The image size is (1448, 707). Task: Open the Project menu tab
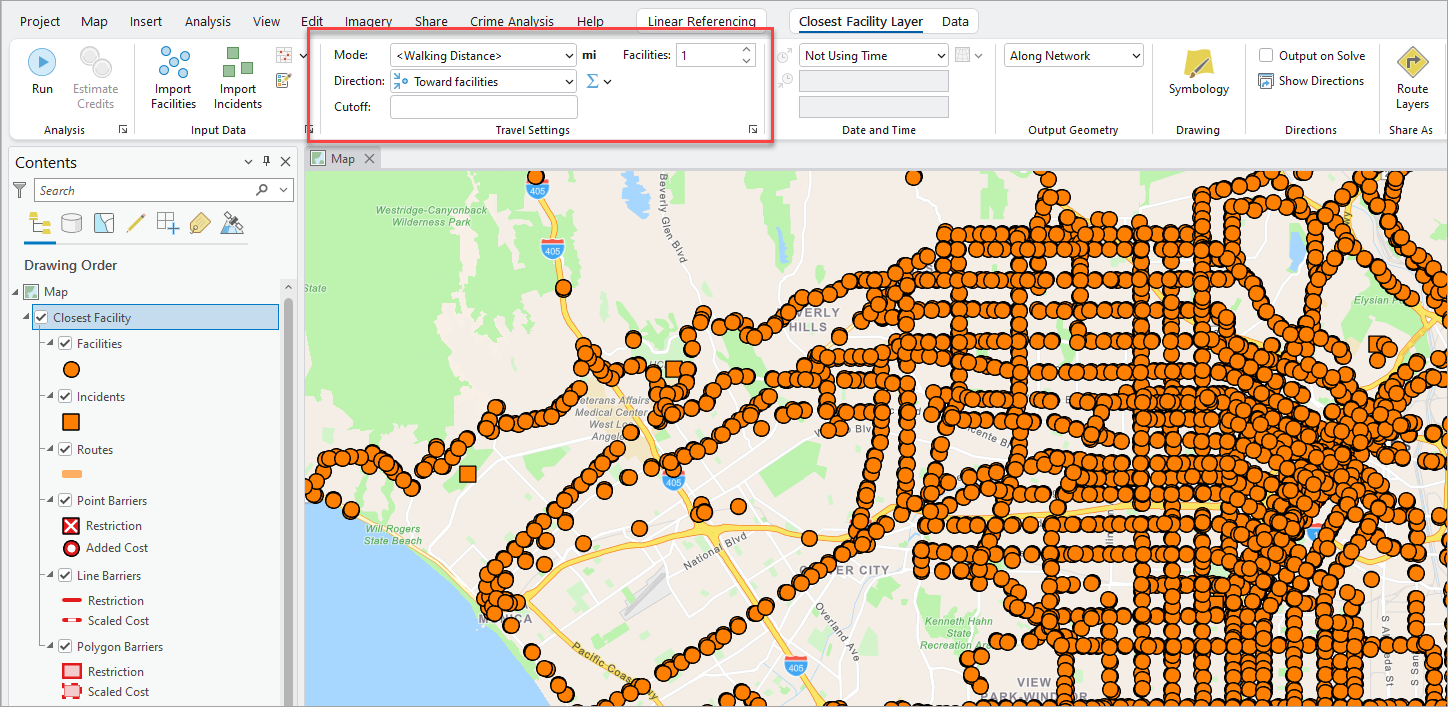coord(40,21)
